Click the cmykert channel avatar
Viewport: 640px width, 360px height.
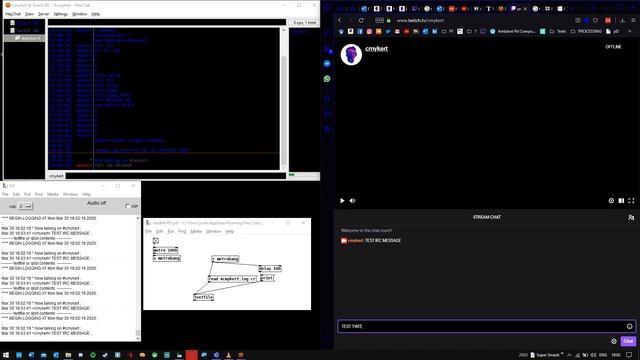[x=351, y=54]
